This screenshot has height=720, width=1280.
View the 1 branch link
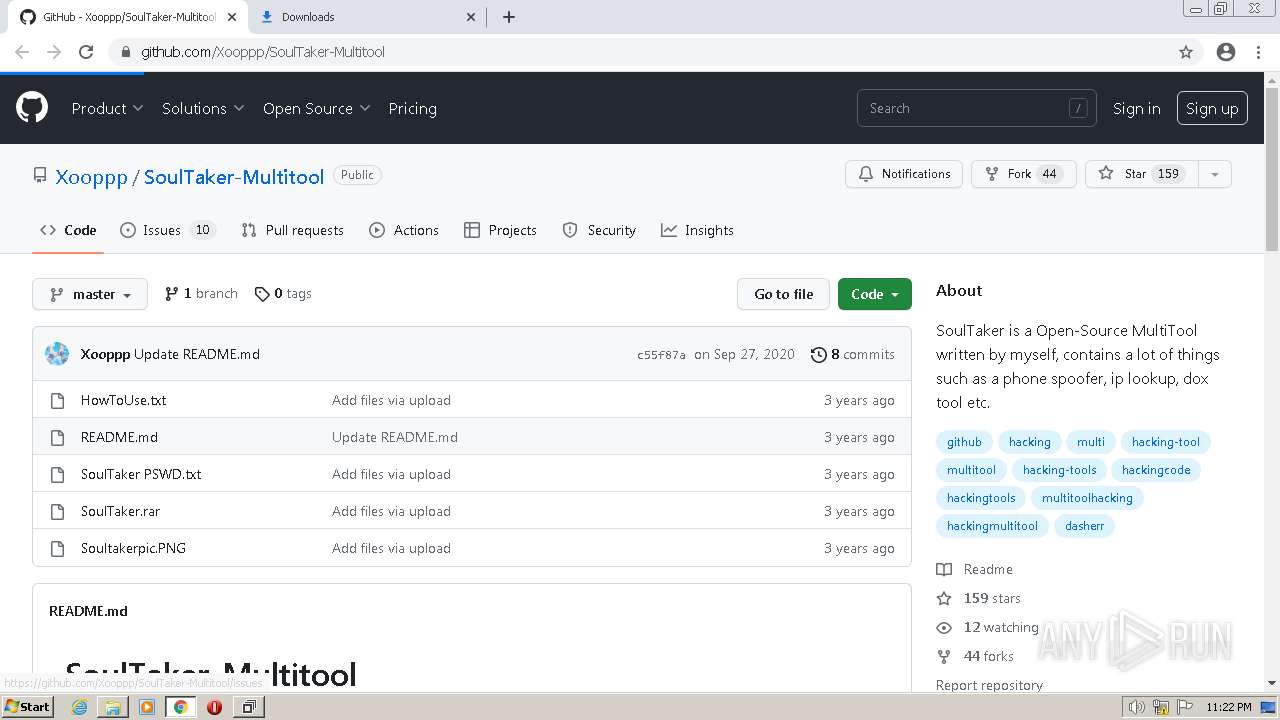point(201,293)
